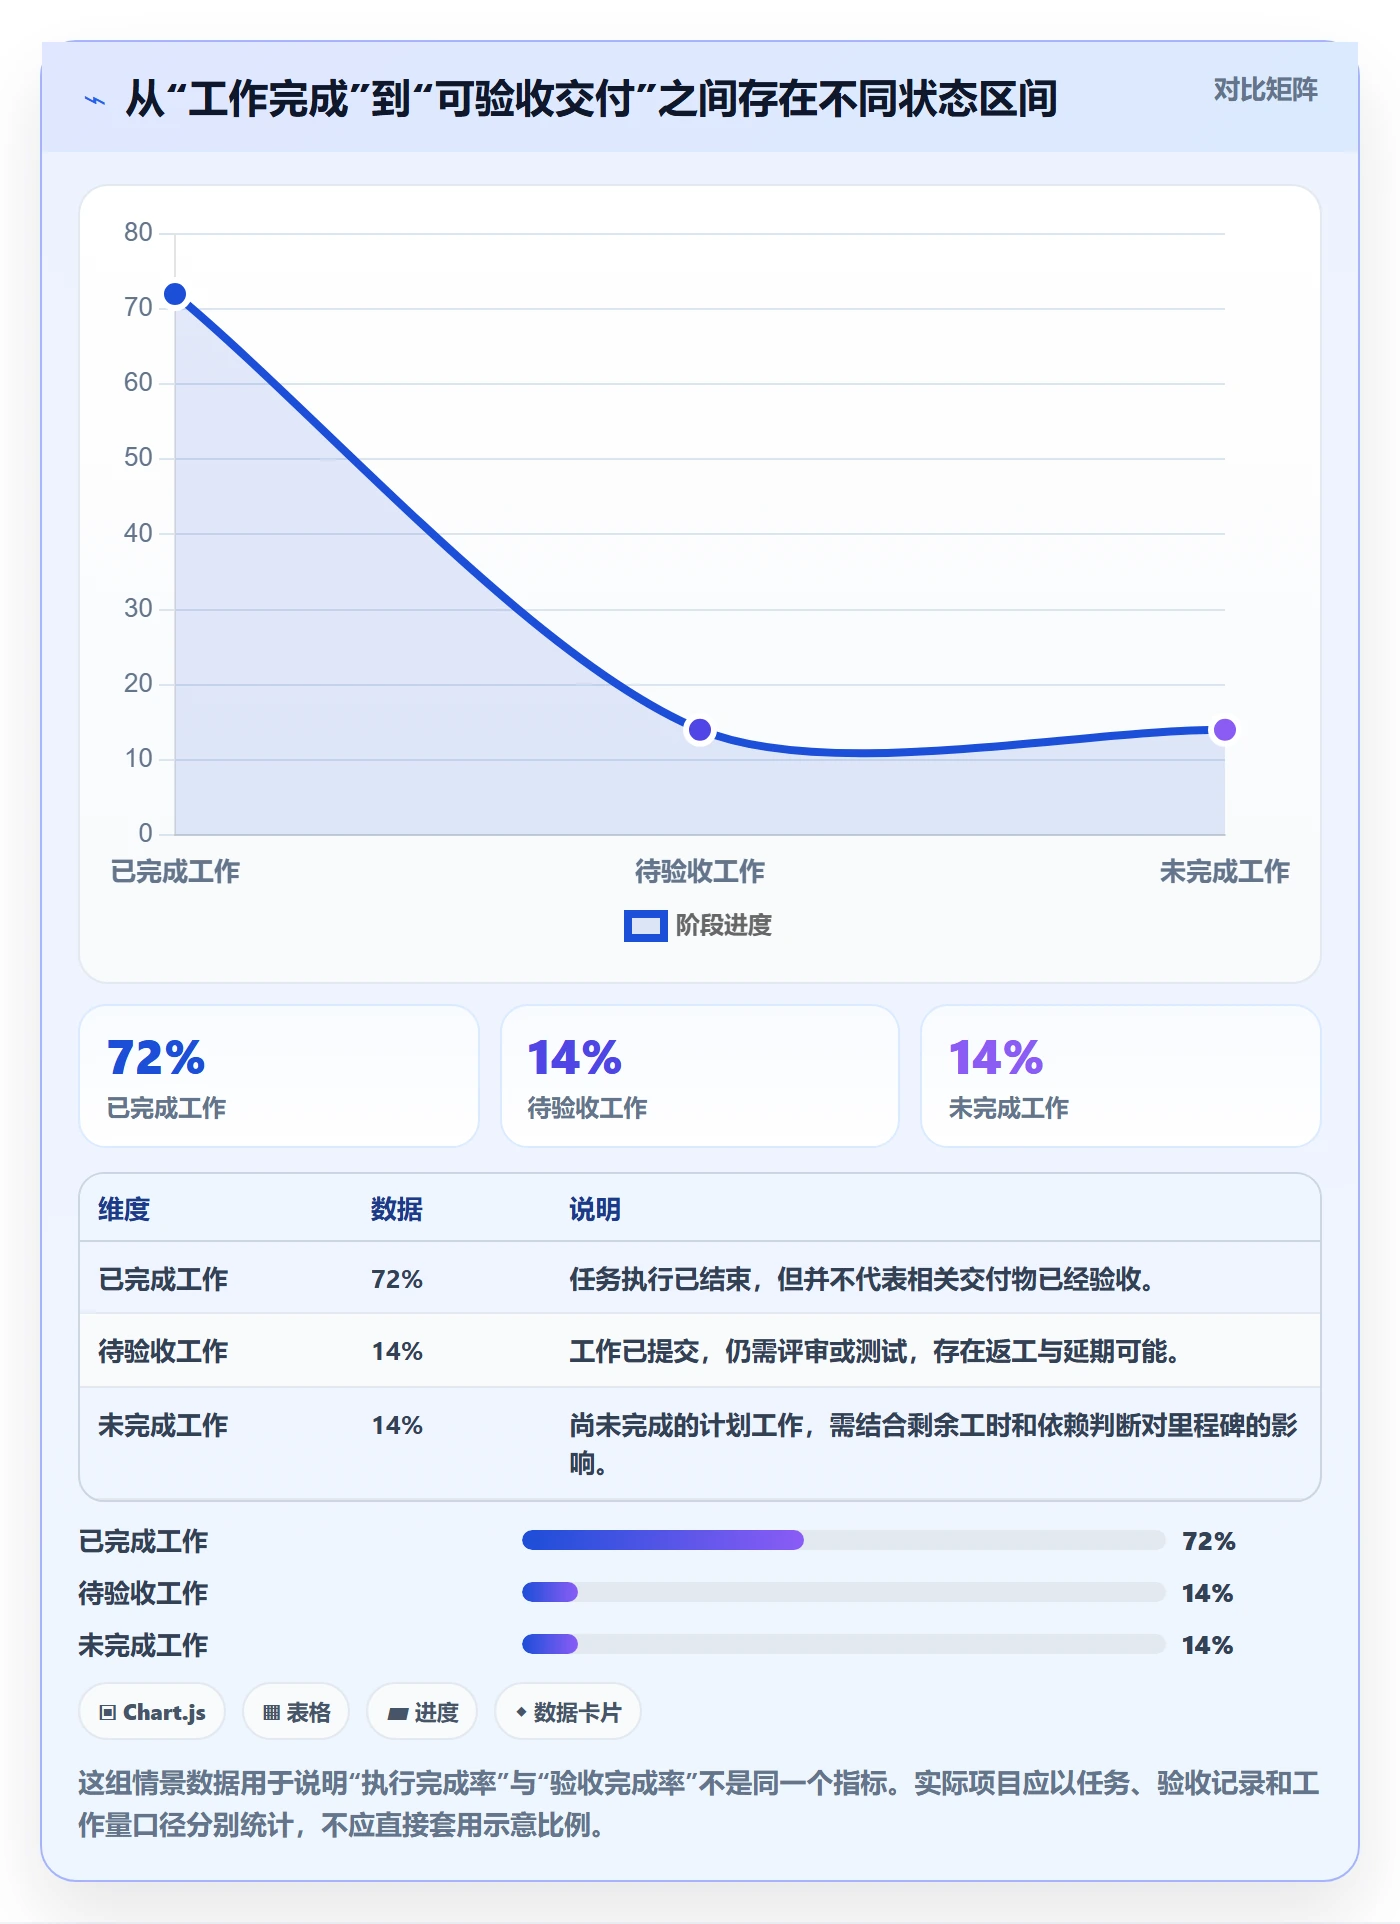Open the 14% 待验收工作 data card
Image resolution: width=1400 pixels, height=1924 pixels.
tap(700, 1076)
